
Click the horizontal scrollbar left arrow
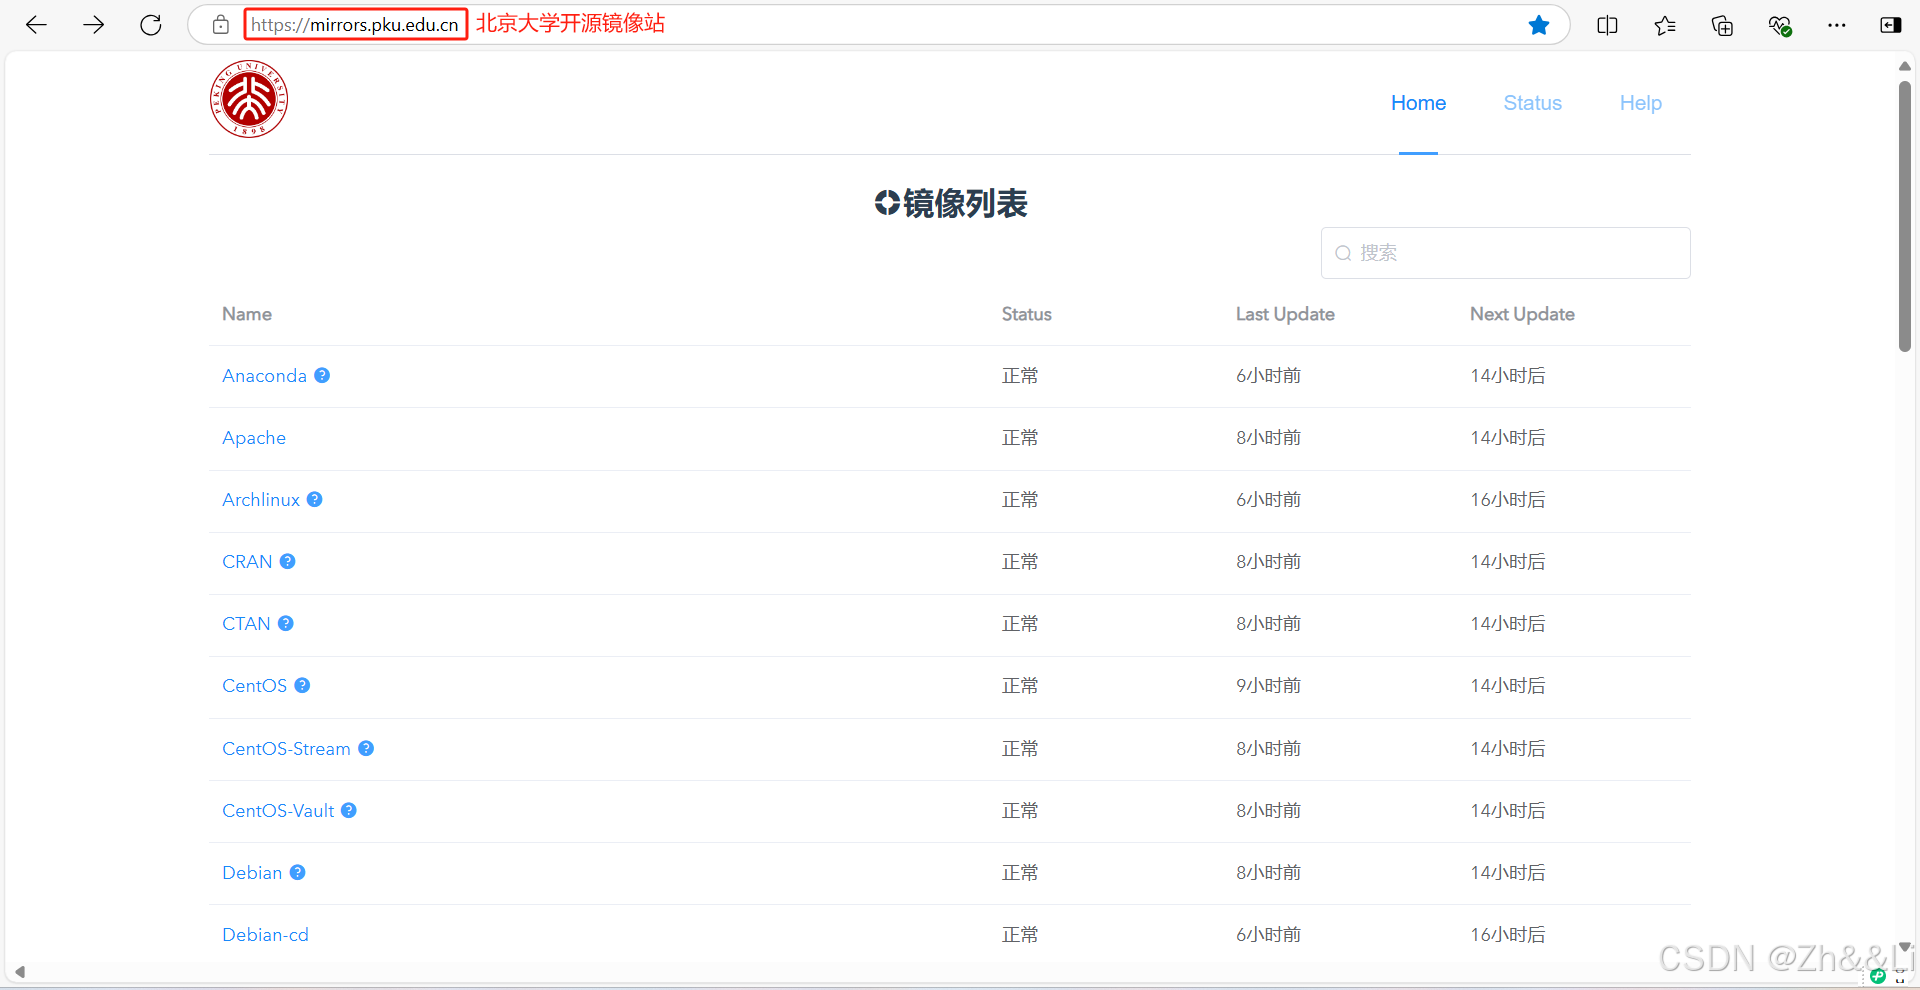point(19,972)
